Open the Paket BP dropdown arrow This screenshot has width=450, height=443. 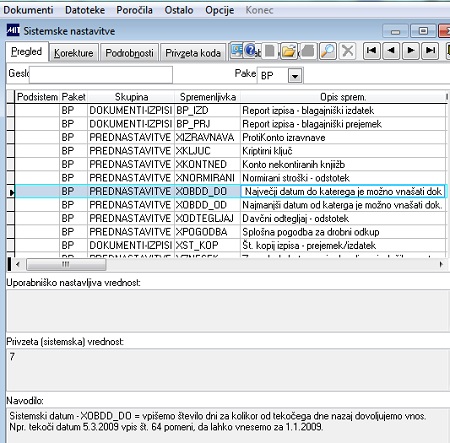pos(295,76)
